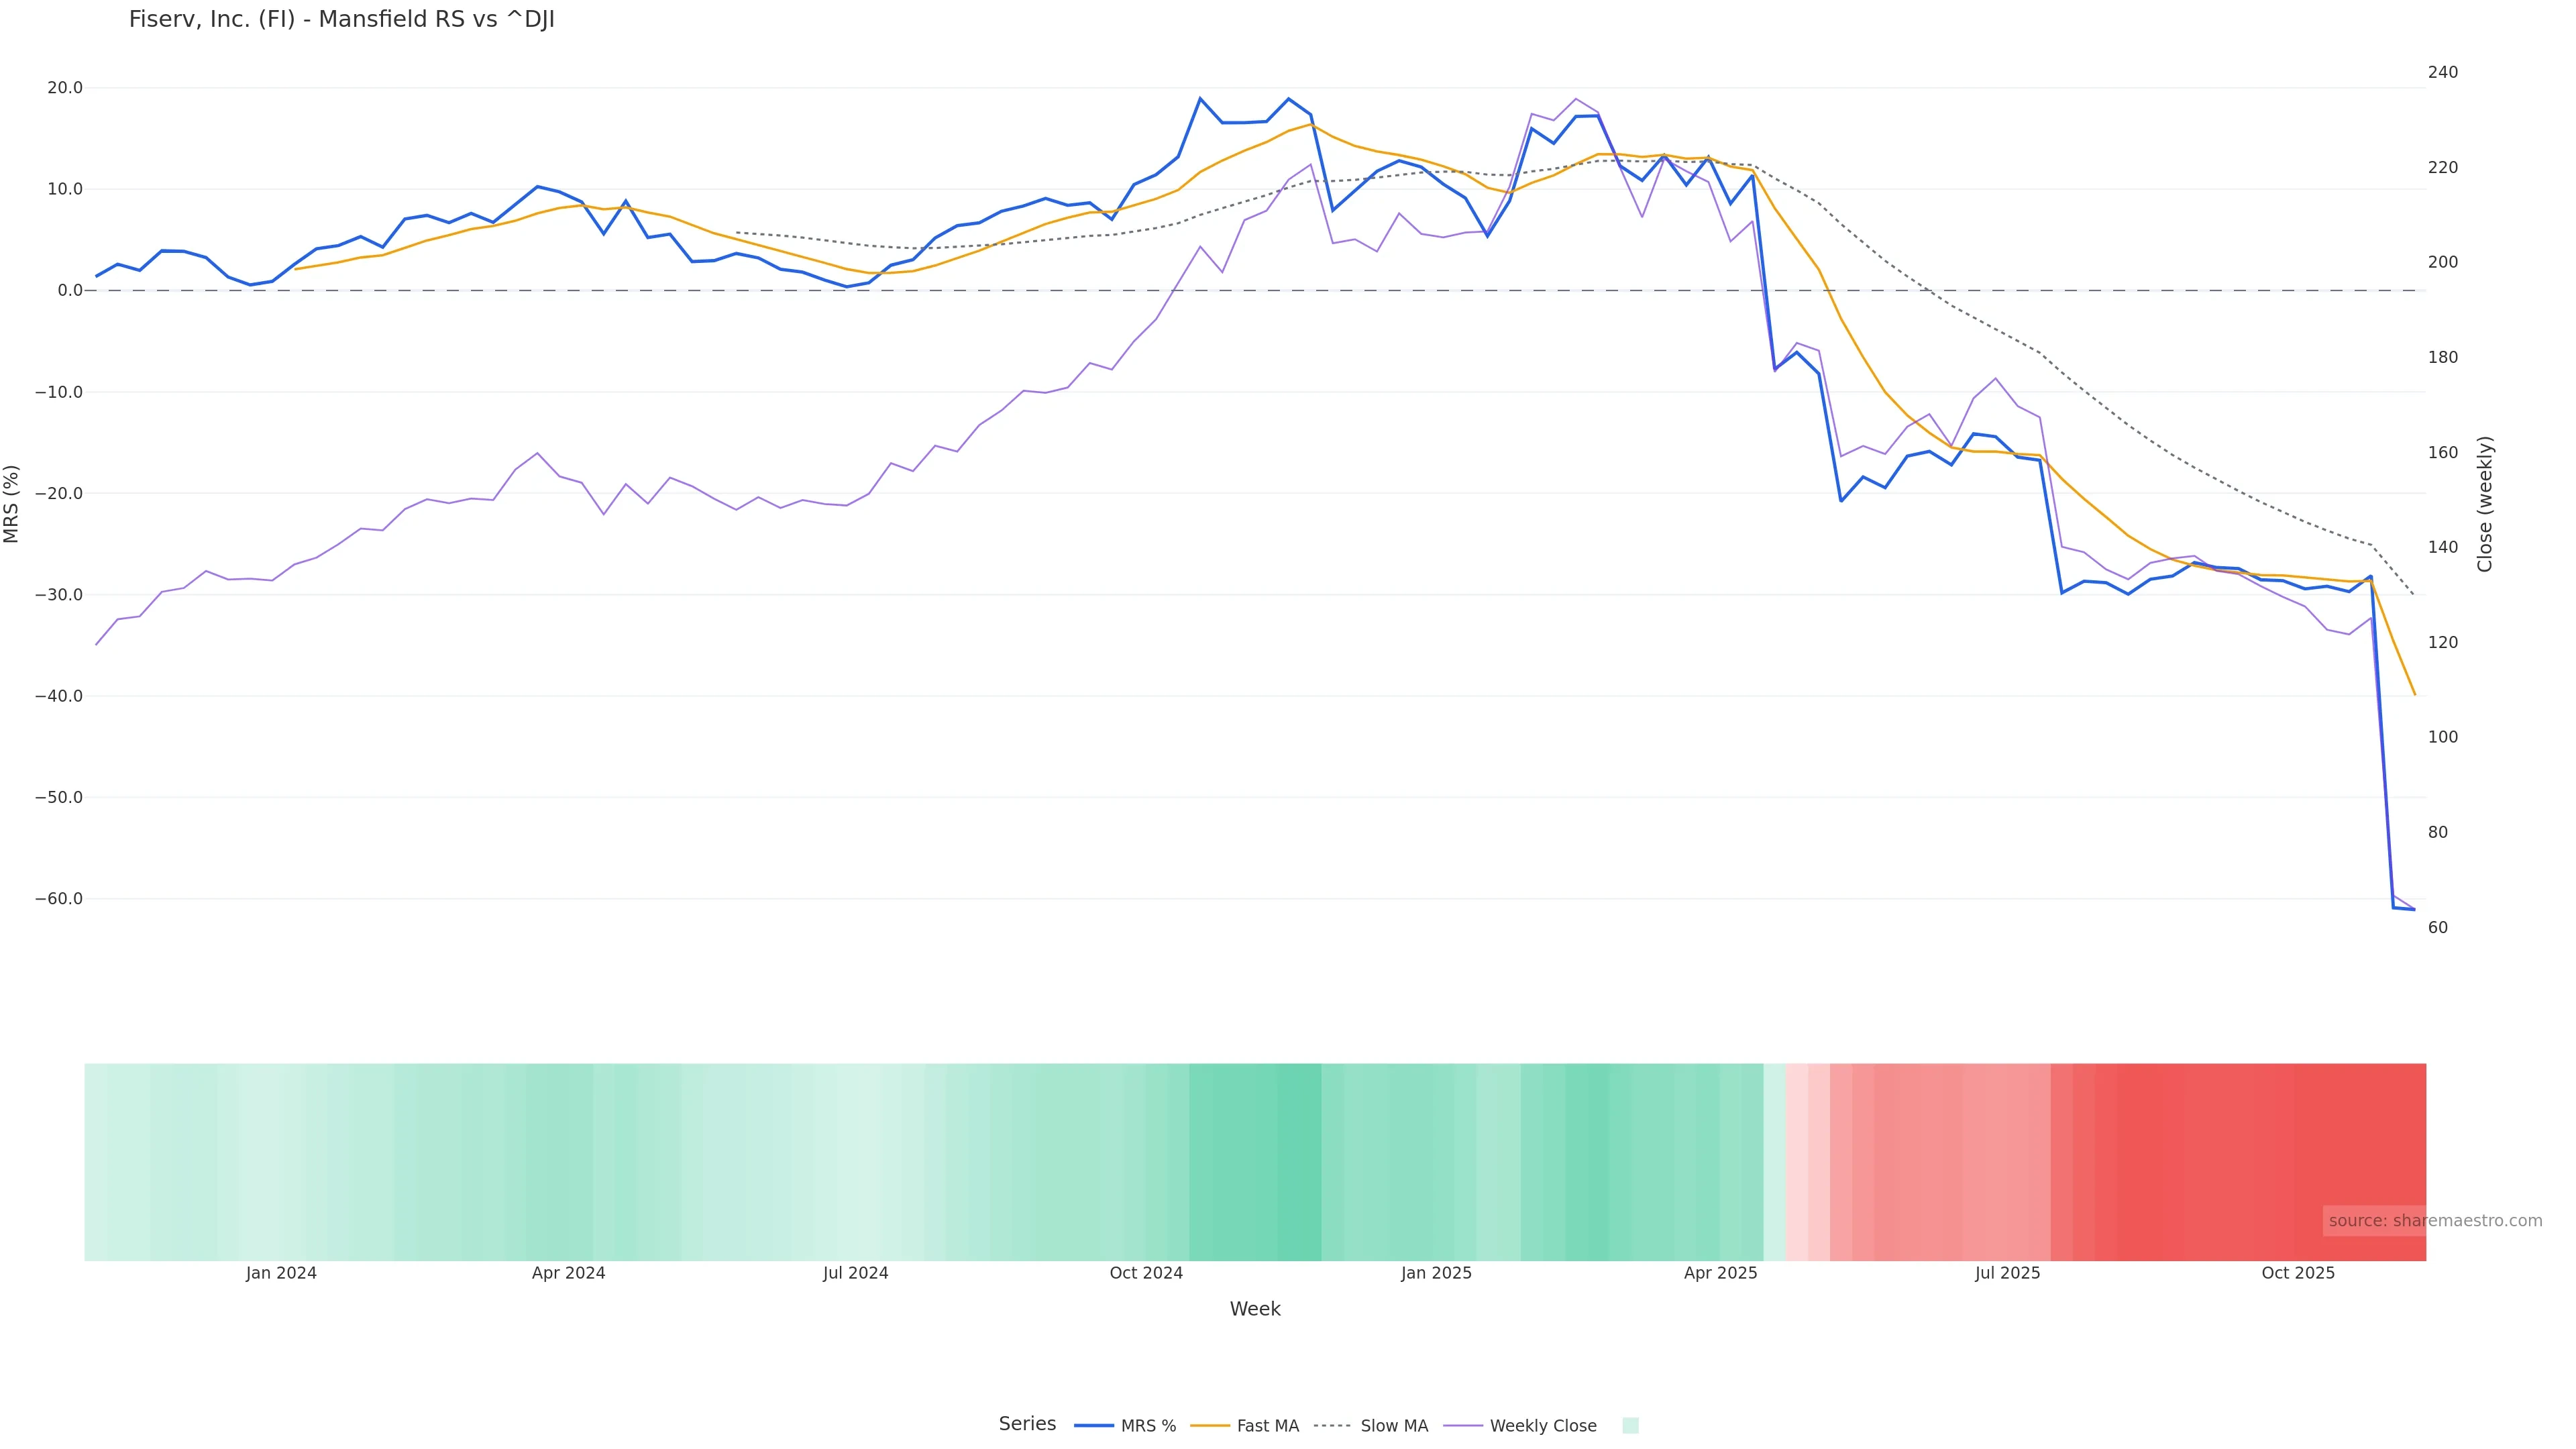Click the pale green legend swatch

[x=1630, y=1426]
